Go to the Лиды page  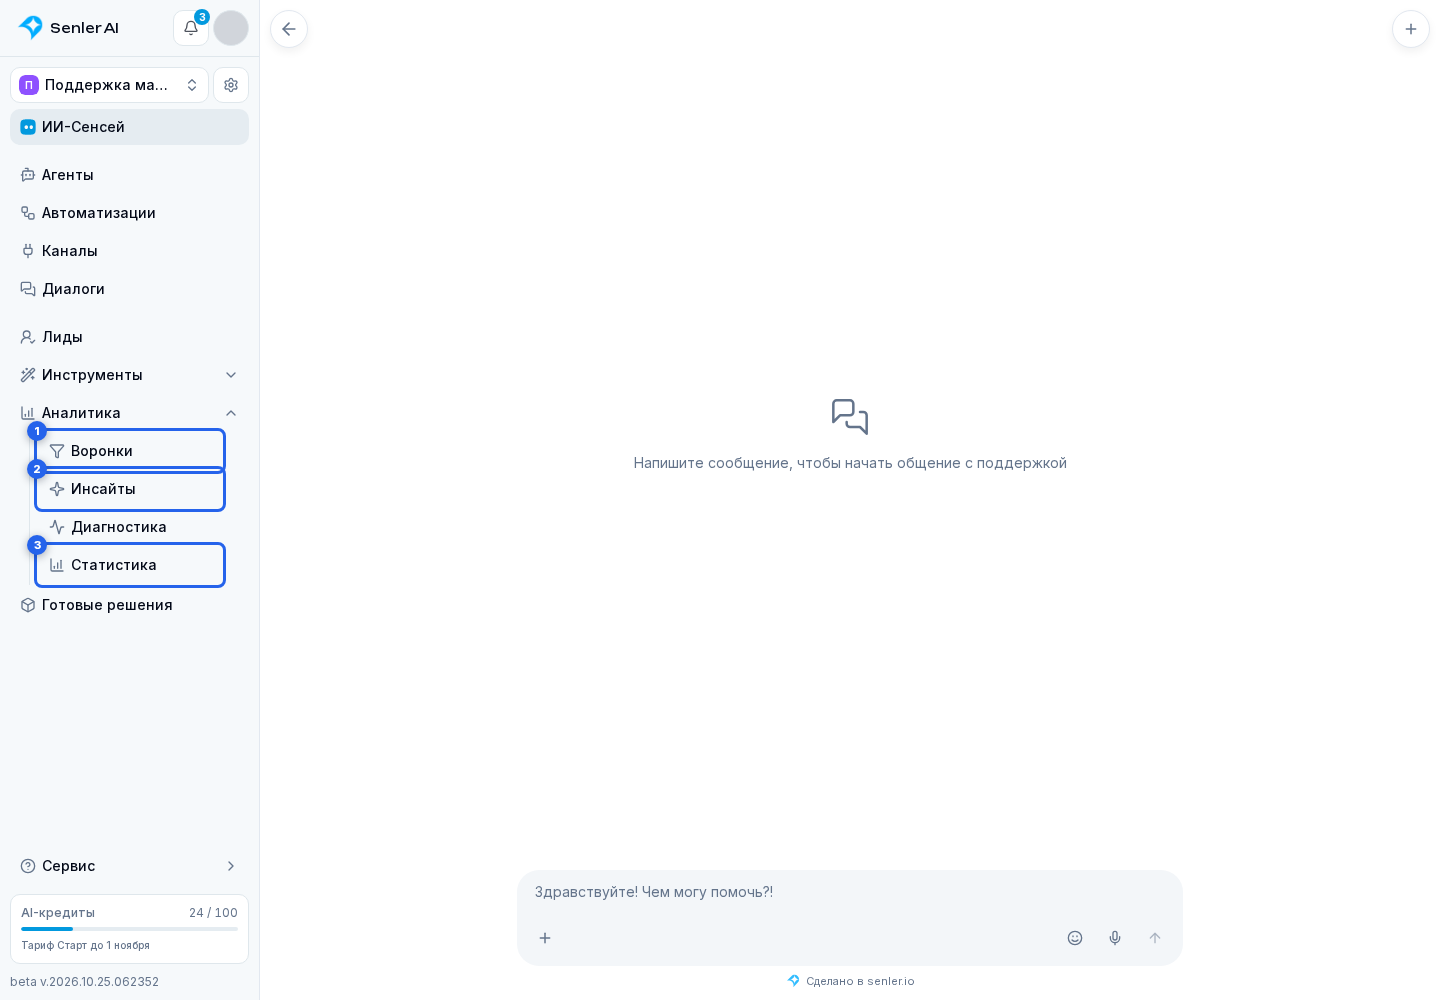click(x=129, y=337)
